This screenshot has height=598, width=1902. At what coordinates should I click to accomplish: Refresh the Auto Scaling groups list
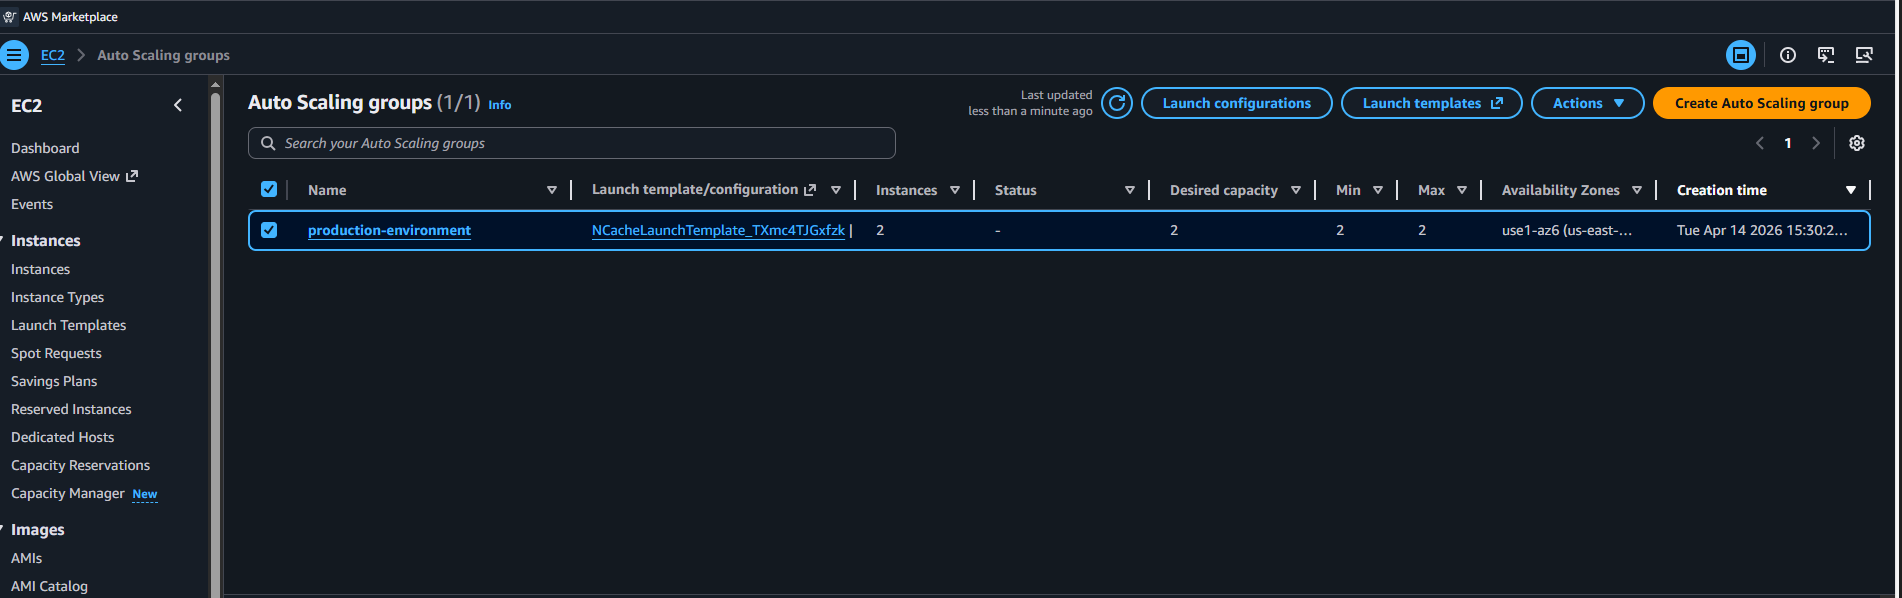pos(1117,103)
